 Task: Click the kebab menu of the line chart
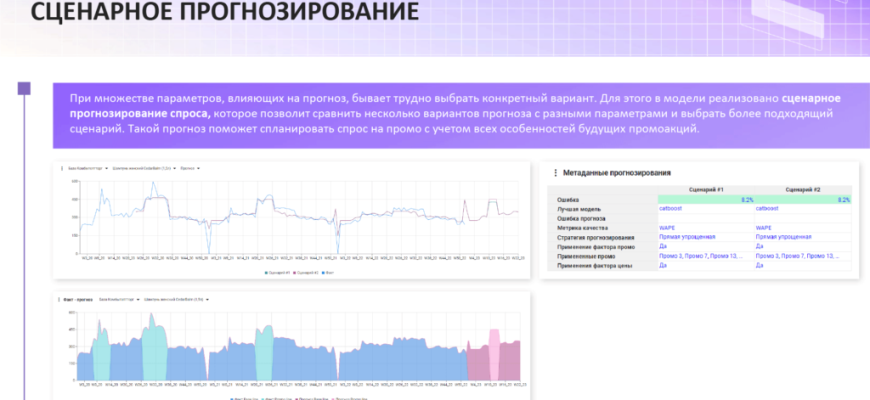tap(63, 168)
